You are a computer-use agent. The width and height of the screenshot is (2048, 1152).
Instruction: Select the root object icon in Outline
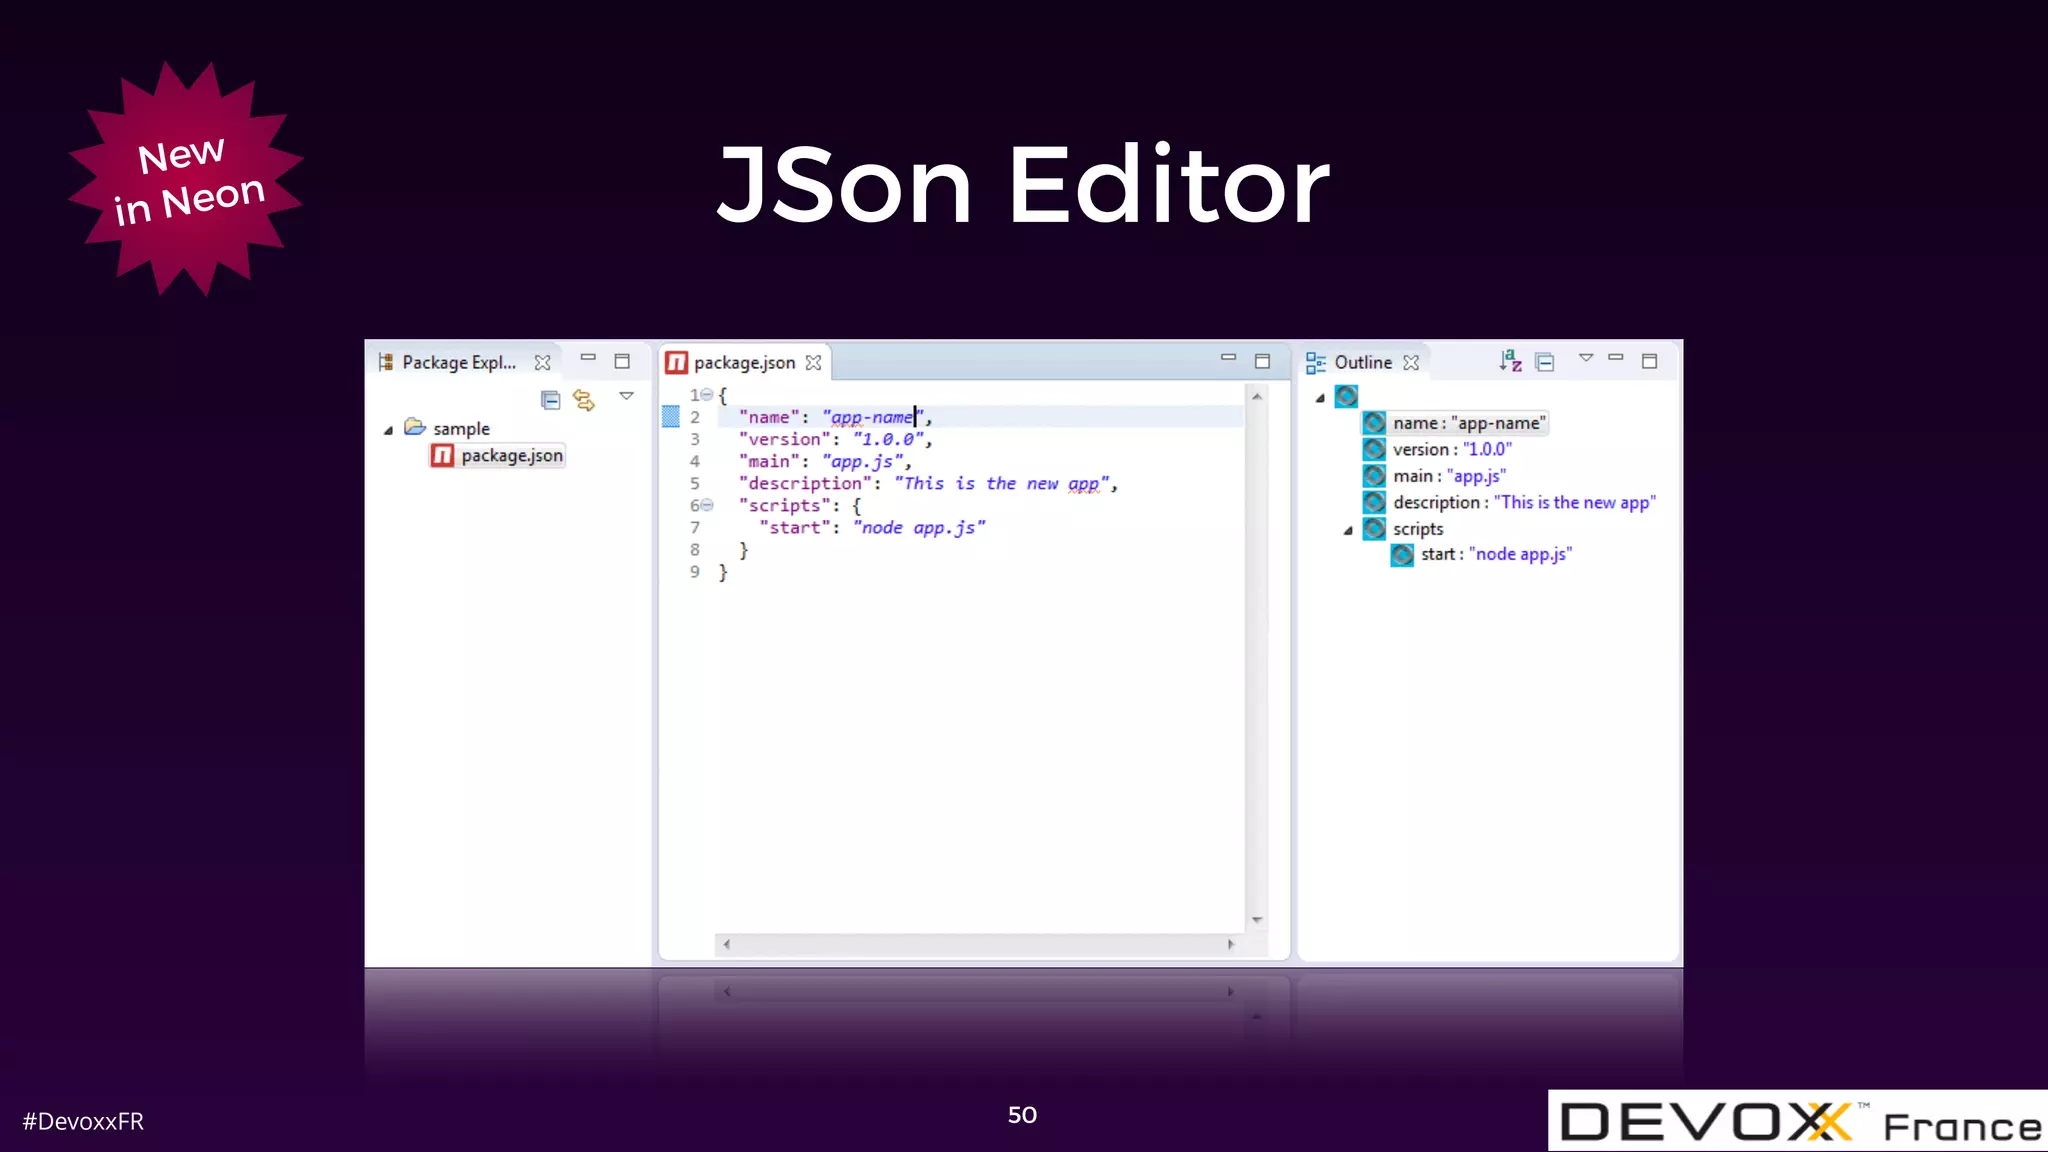[1347, 396]
